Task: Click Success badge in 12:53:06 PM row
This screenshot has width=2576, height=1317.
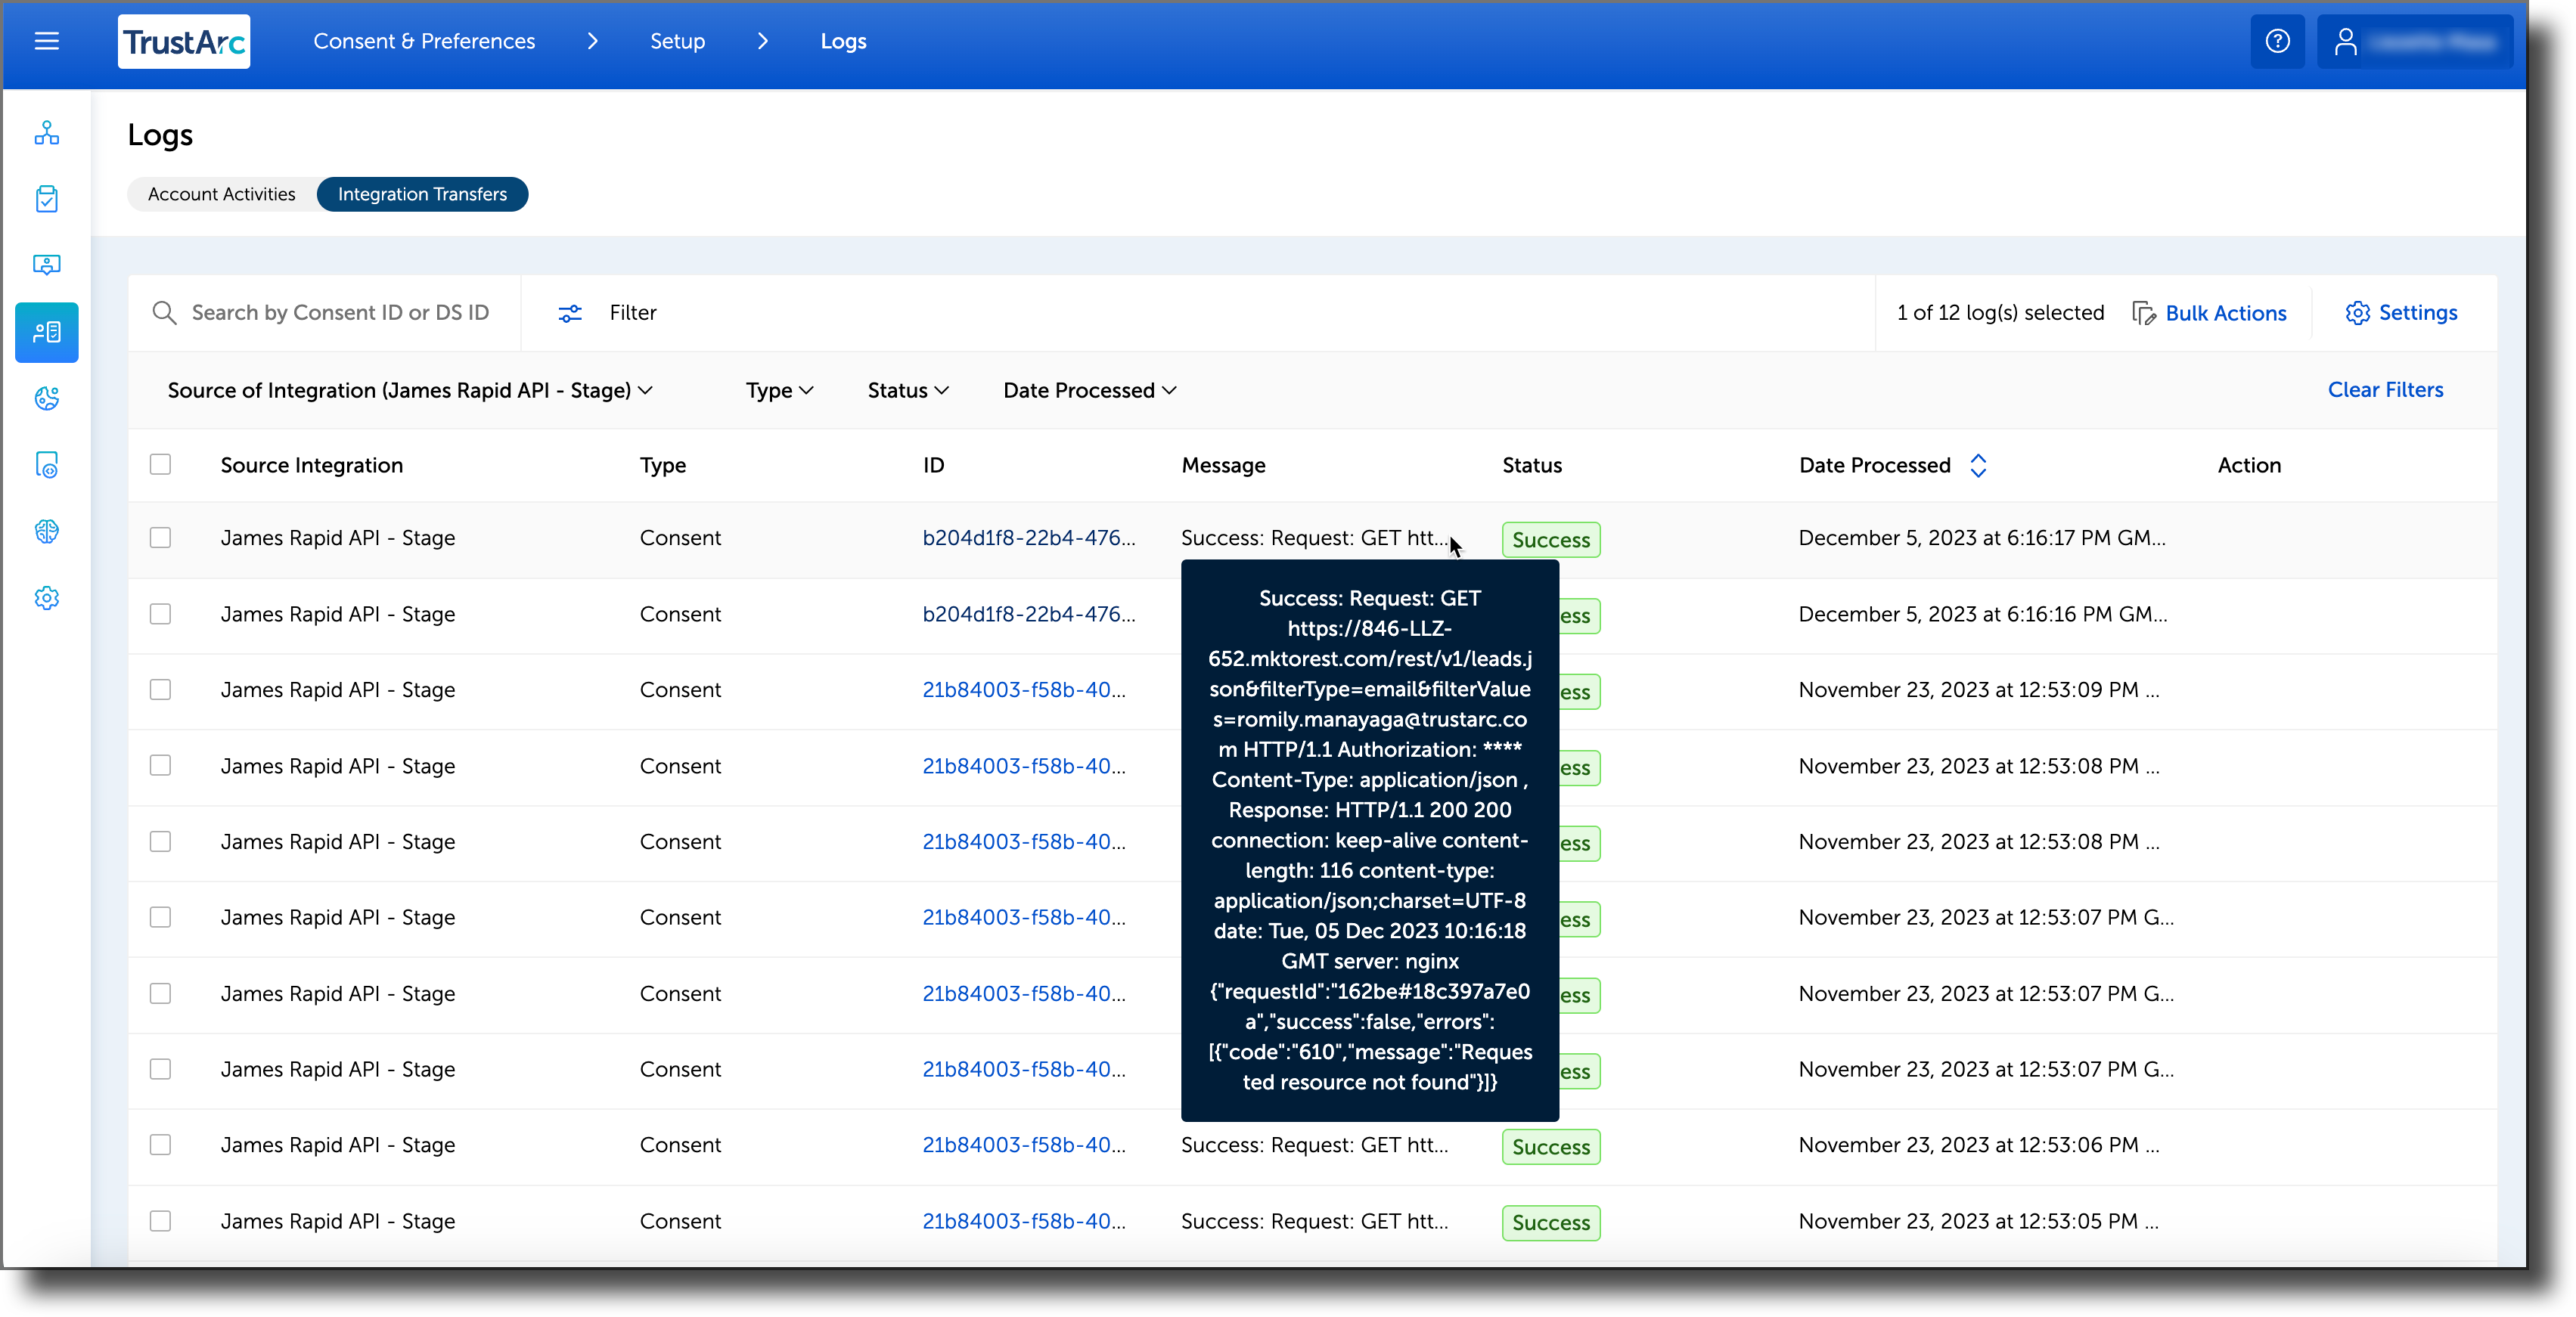Action: click(1550, 1147)
